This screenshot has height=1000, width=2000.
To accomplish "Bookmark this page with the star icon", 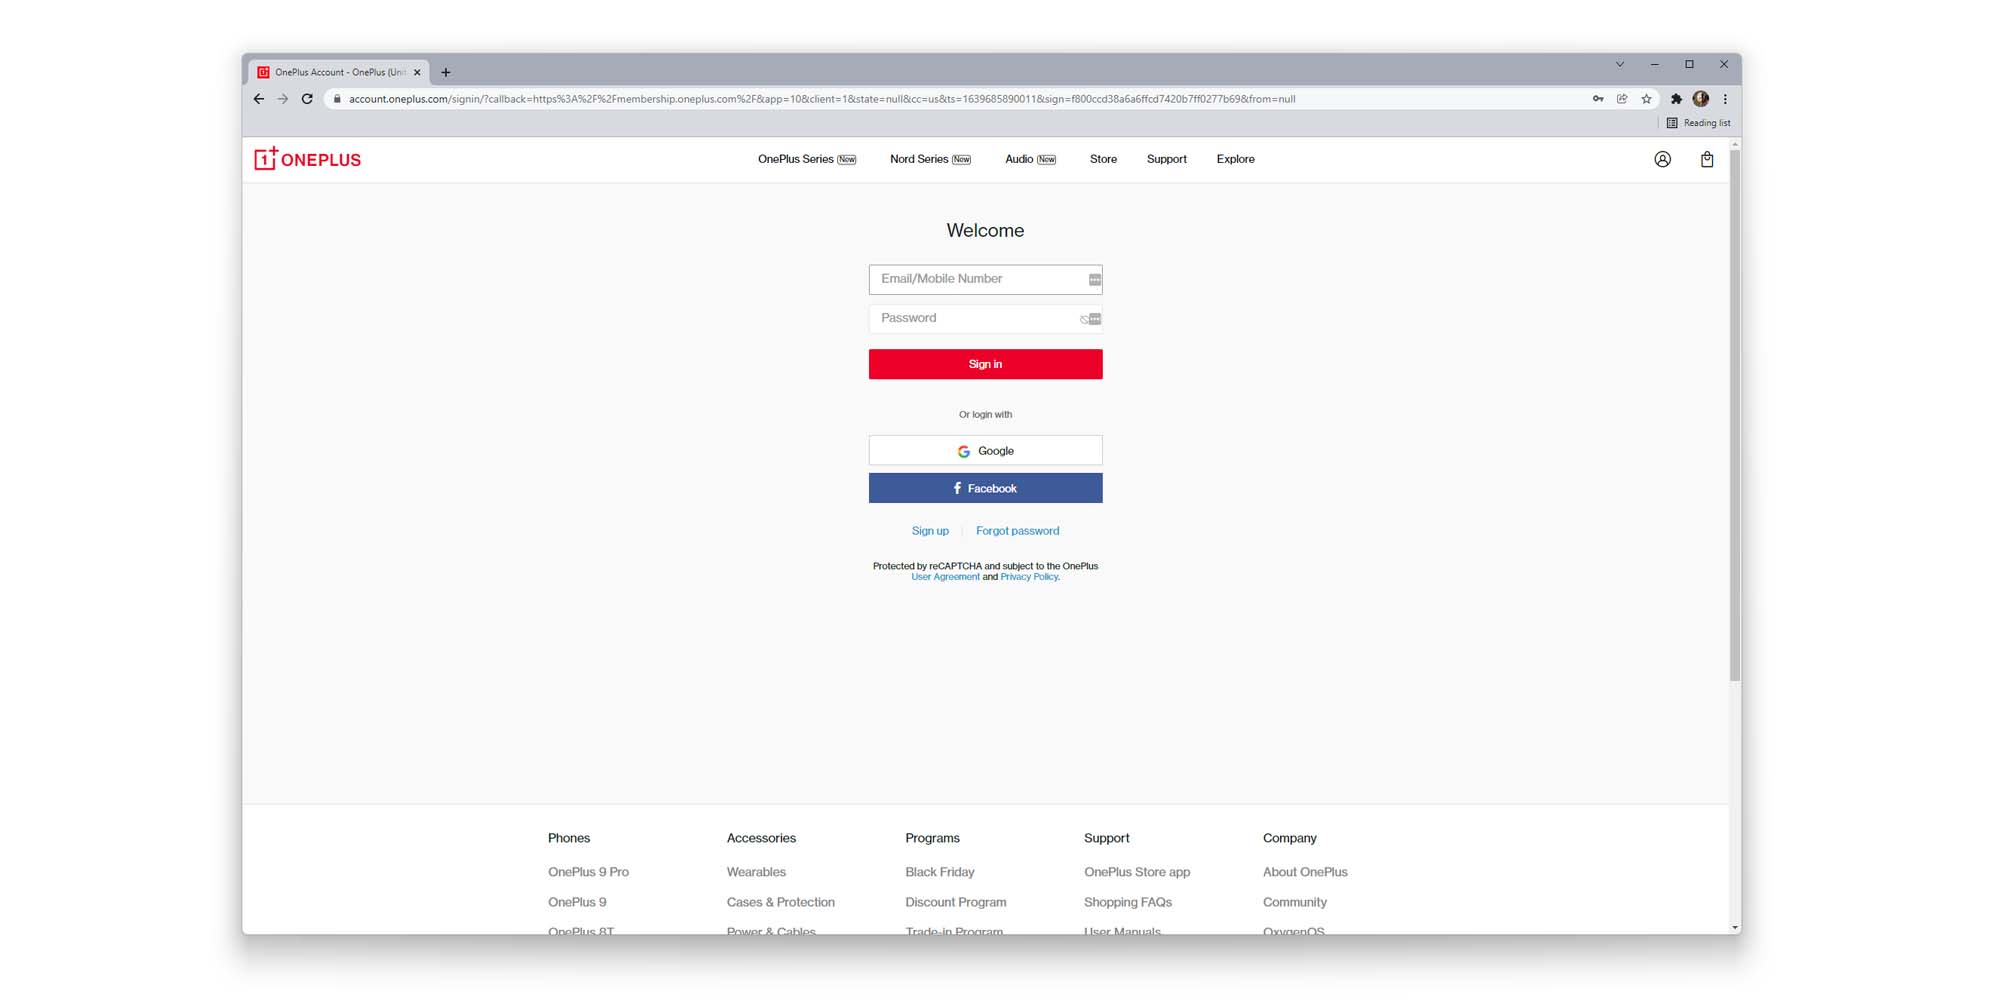I will (x=1647, y=99).
